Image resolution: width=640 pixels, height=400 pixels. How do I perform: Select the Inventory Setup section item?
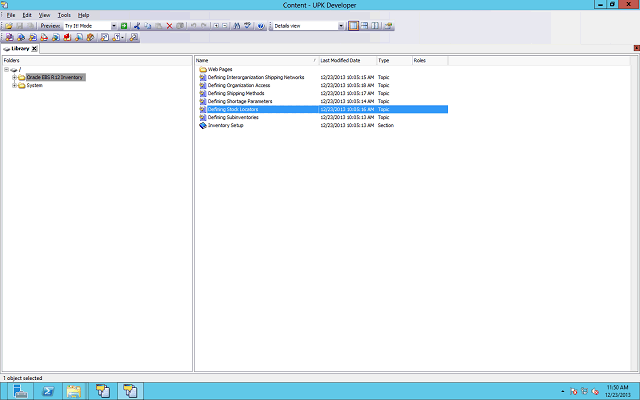click(x=225, y=125)
